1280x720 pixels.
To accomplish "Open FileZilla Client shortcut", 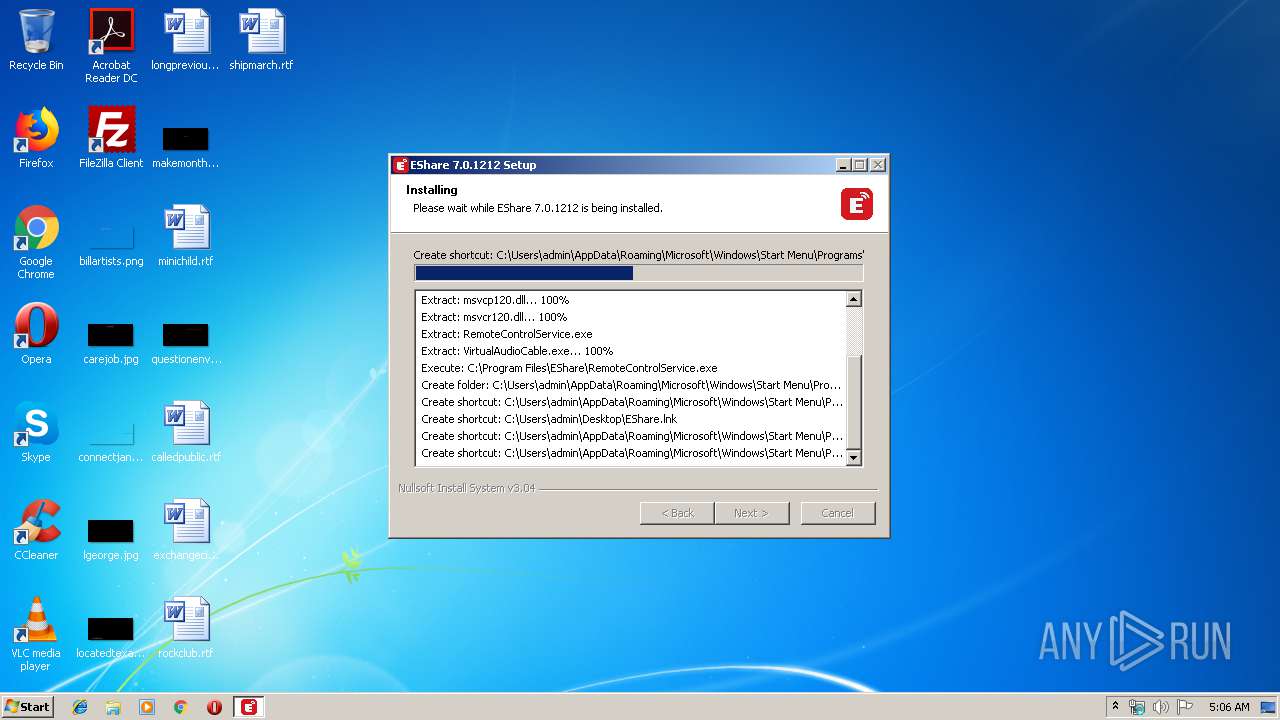I will (111, 138).
